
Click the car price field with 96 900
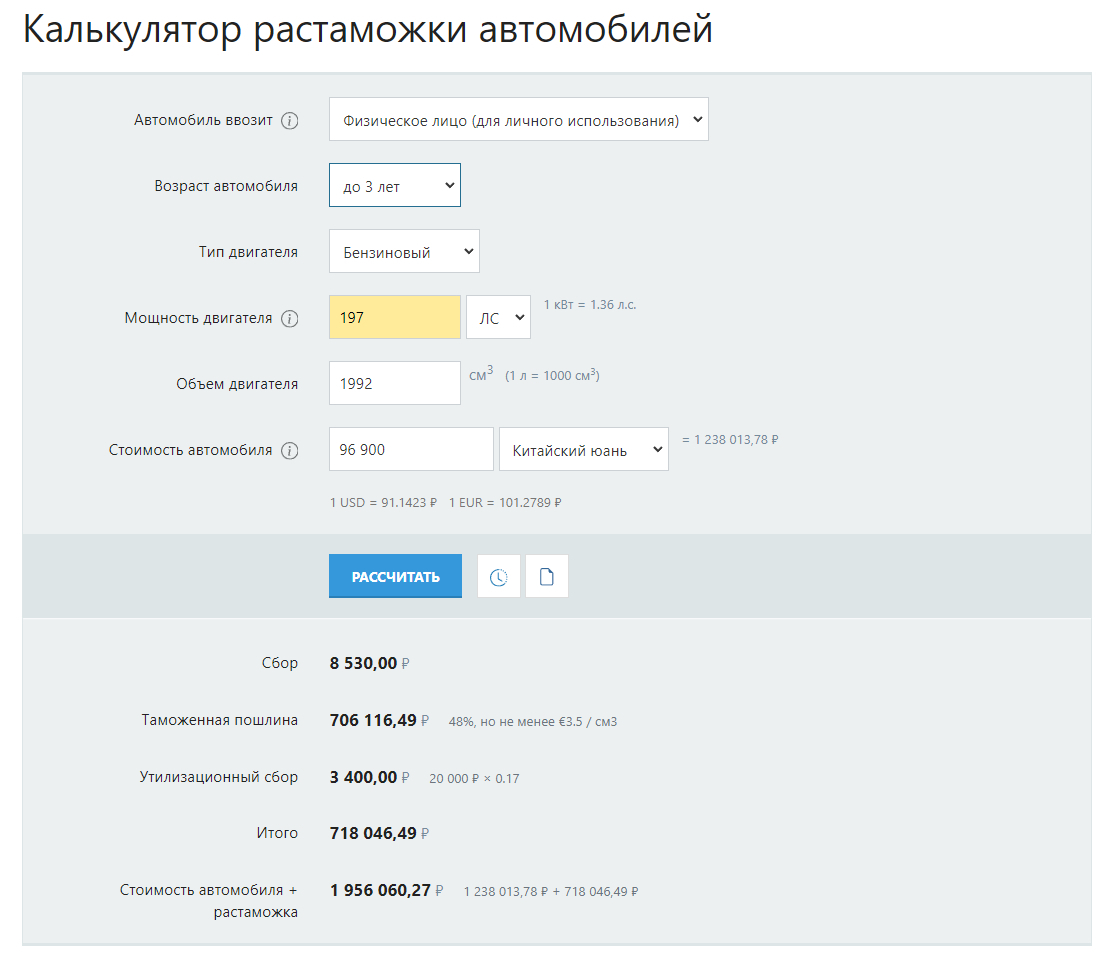click(x=411, y=450)
